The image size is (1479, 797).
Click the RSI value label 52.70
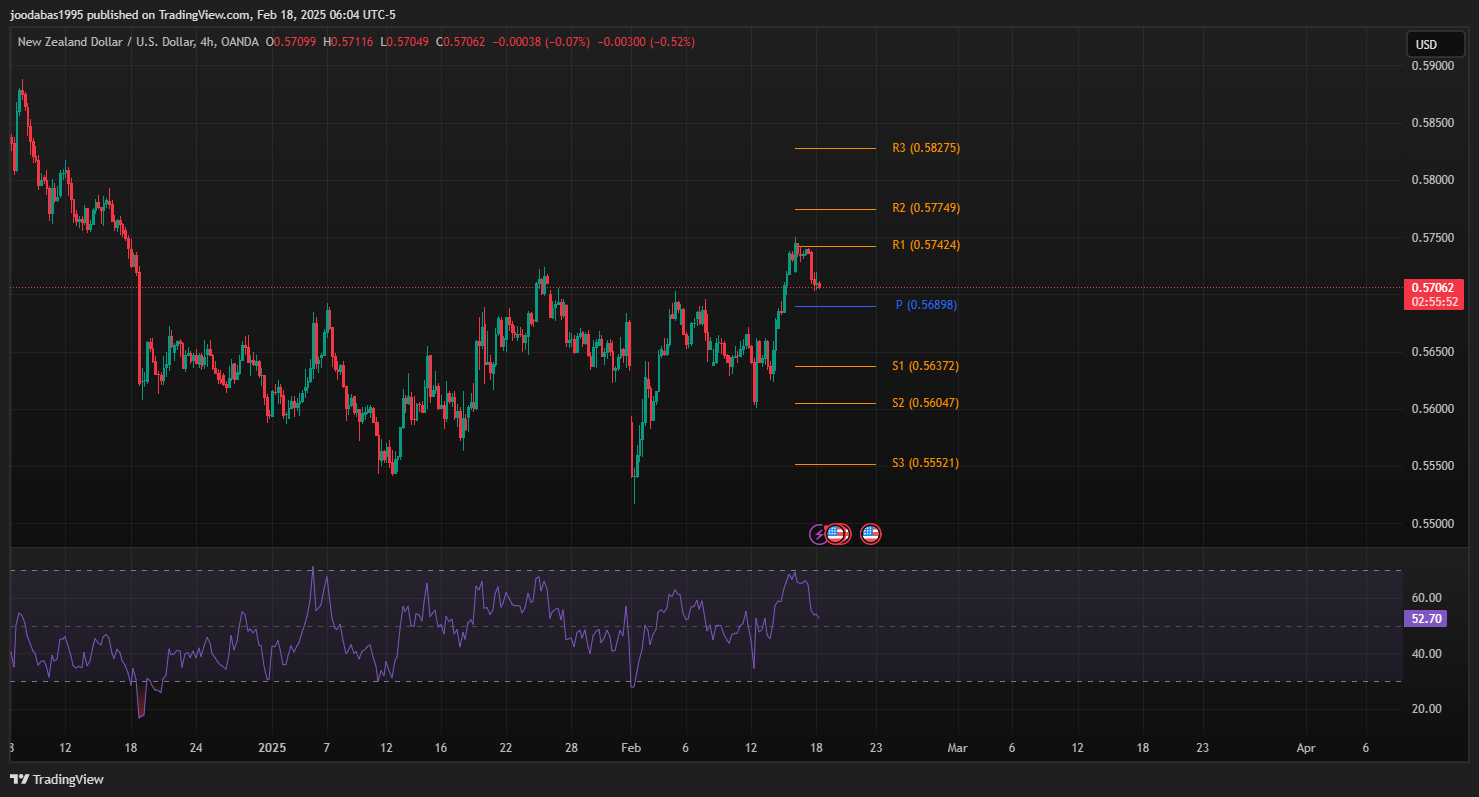tap(1426, 619)
